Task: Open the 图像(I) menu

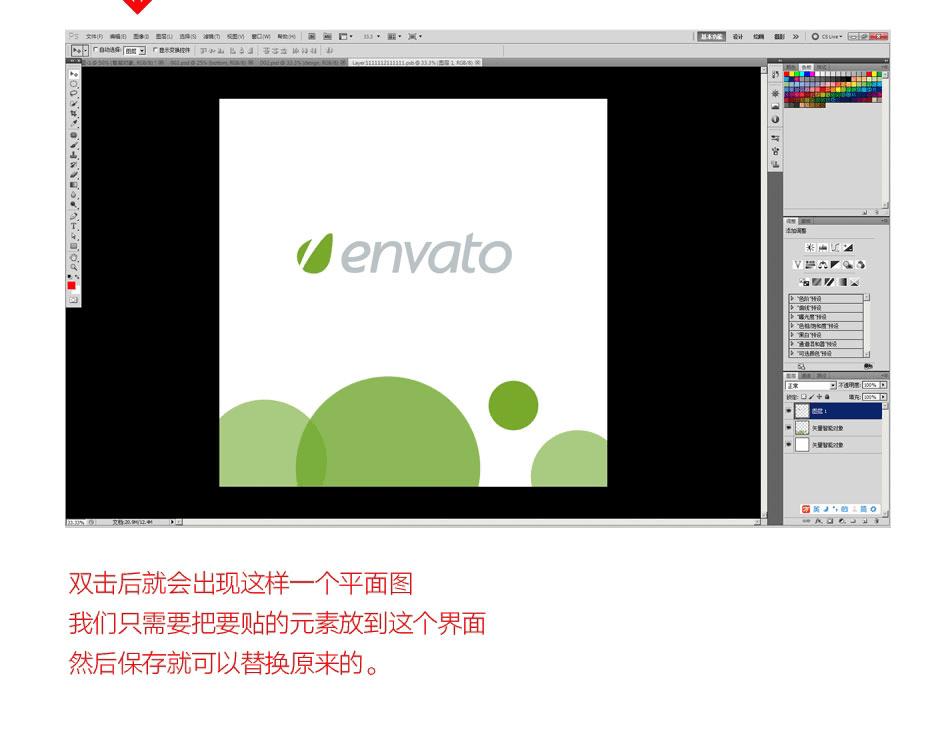Action: tap(141, 36)
